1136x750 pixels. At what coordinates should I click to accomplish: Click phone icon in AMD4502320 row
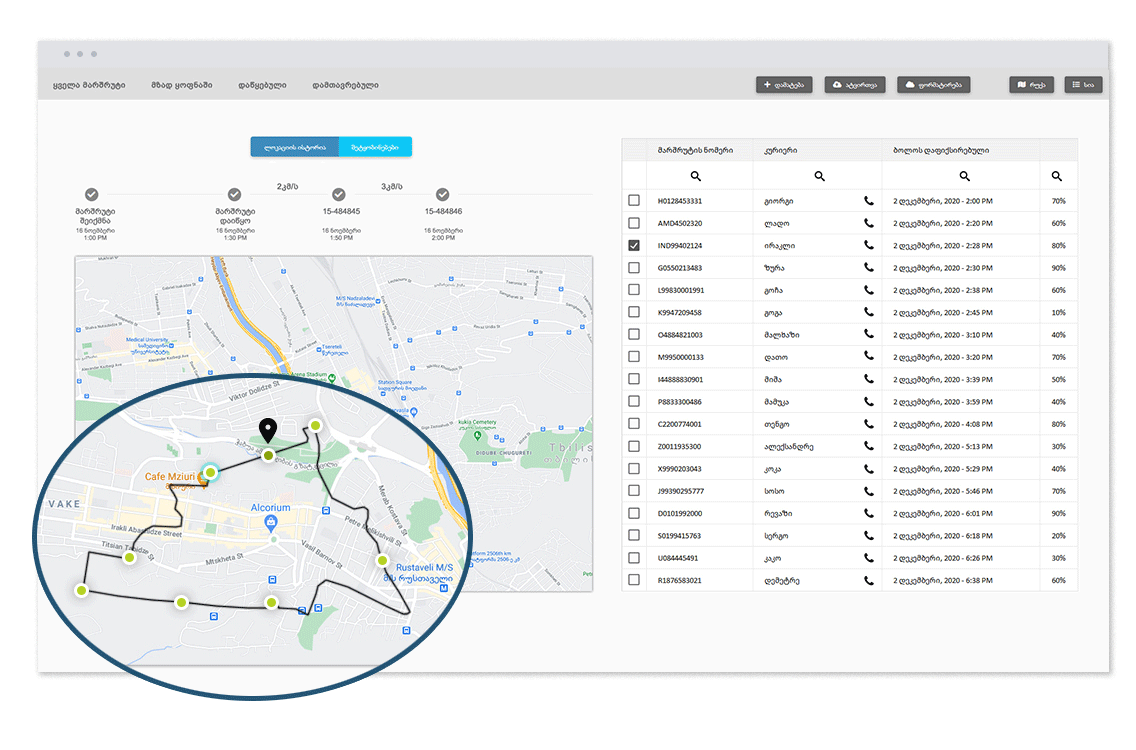click(869, 223)
